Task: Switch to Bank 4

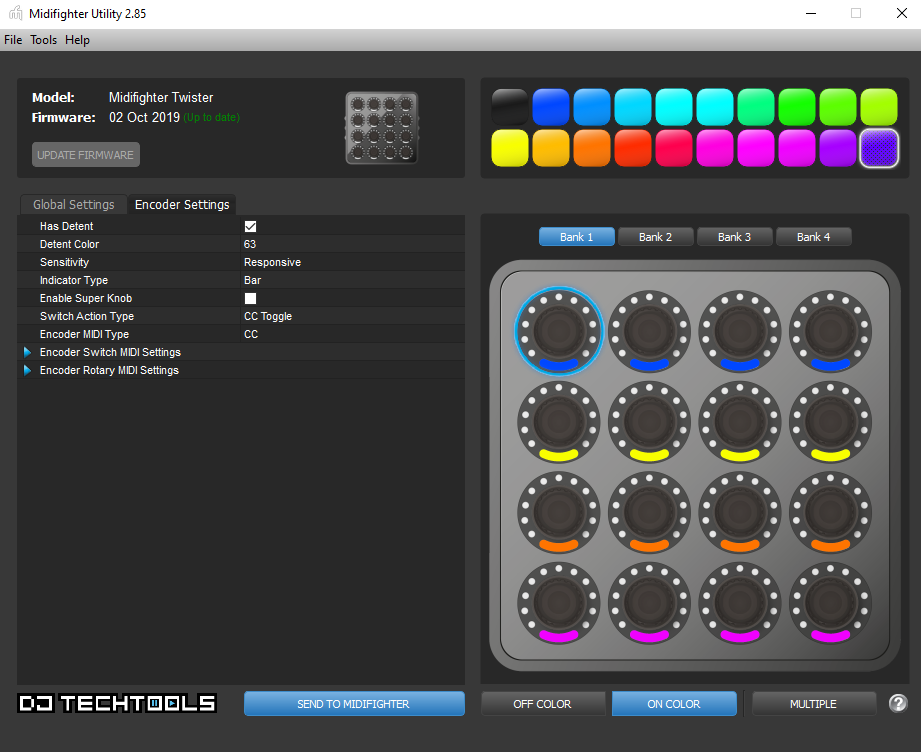Action: (814, 237)
